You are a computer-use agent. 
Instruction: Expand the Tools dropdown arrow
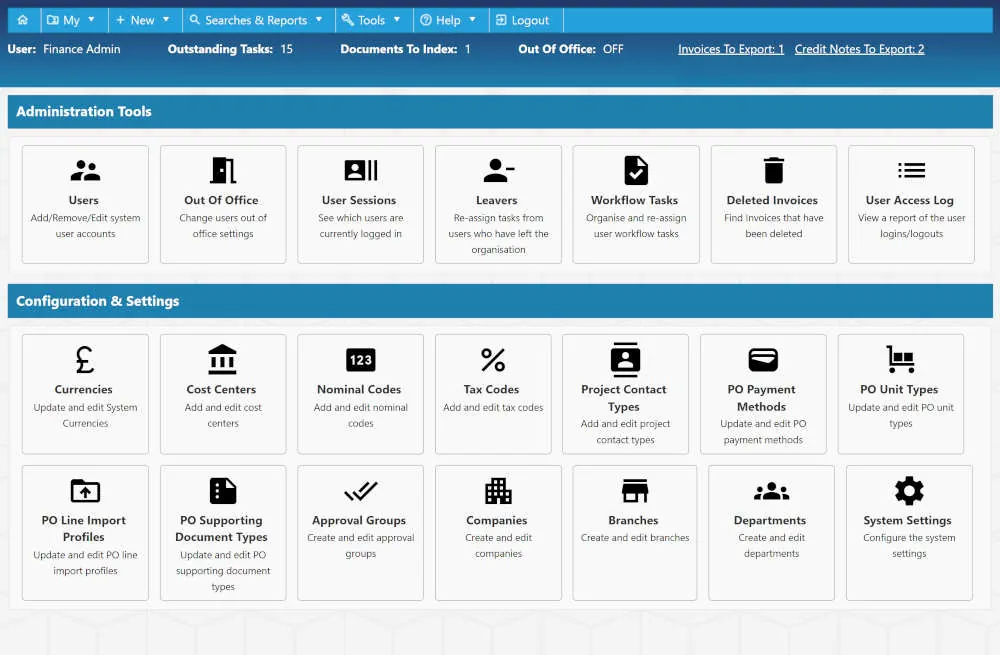click(x=397, y=20)
